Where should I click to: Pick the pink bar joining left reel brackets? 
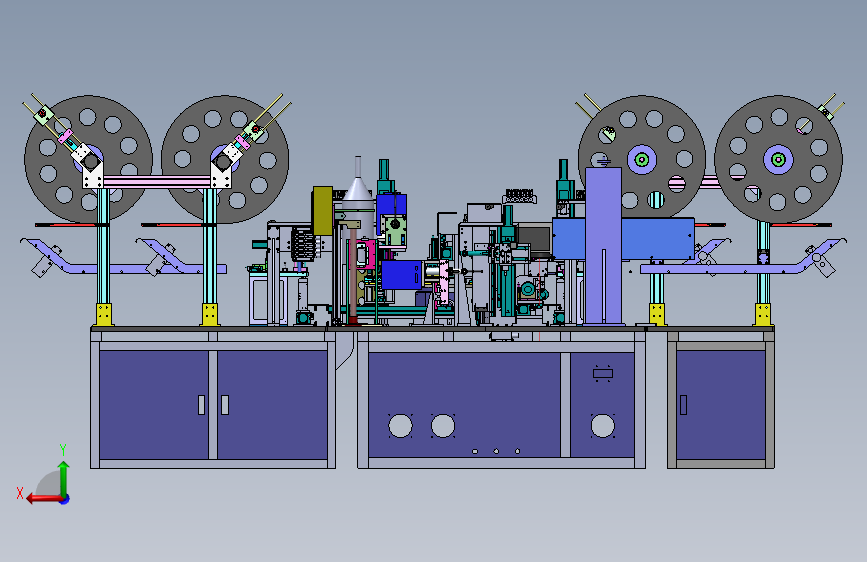pos(156,182)
